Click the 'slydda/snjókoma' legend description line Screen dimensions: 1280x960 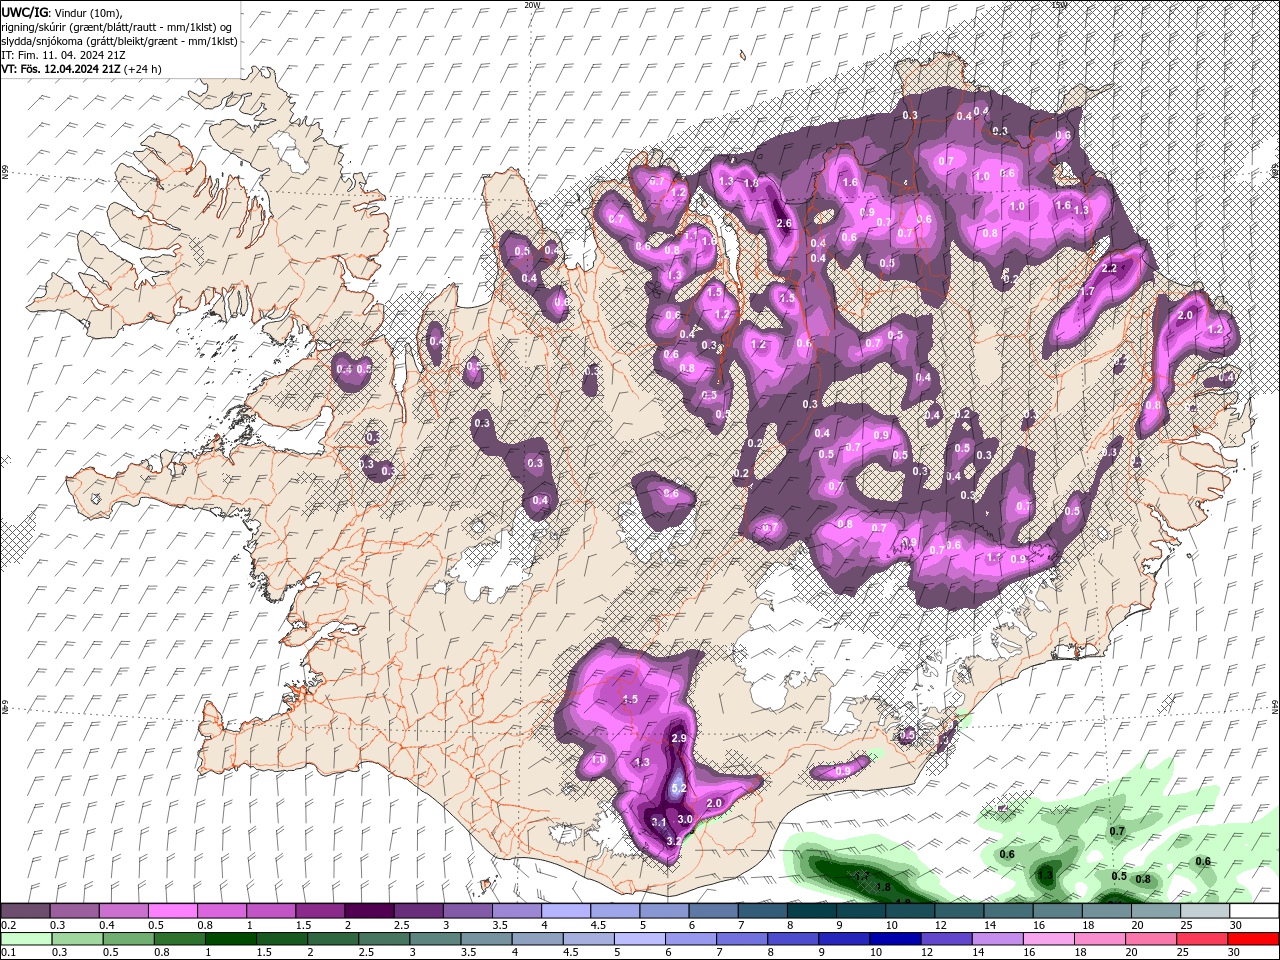tap(119, 41)
